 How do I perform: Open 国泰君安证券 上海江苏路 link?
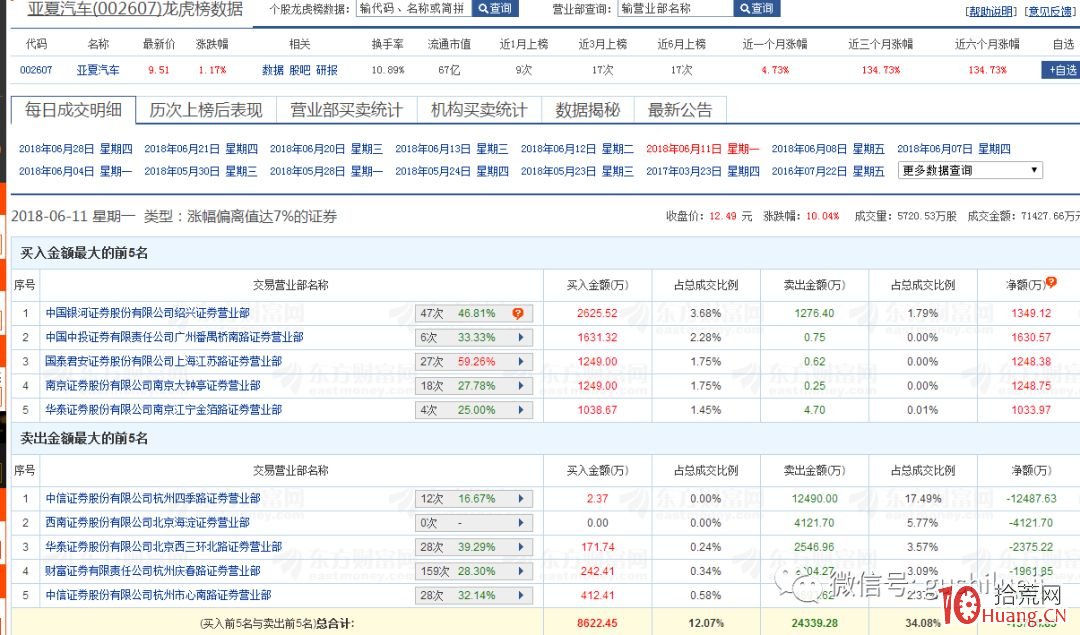point(163,361)
